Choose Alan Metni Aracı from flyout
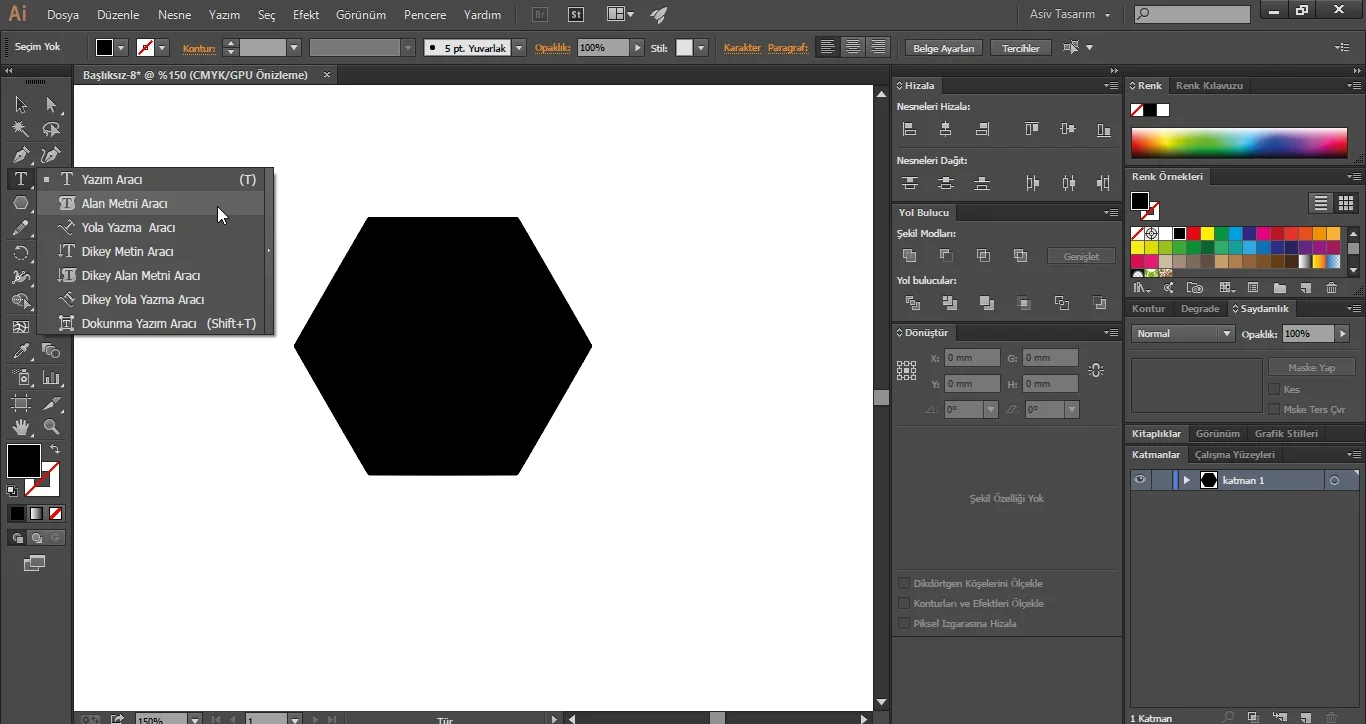This screenshot has height=724, width=1366. point(152,203)
